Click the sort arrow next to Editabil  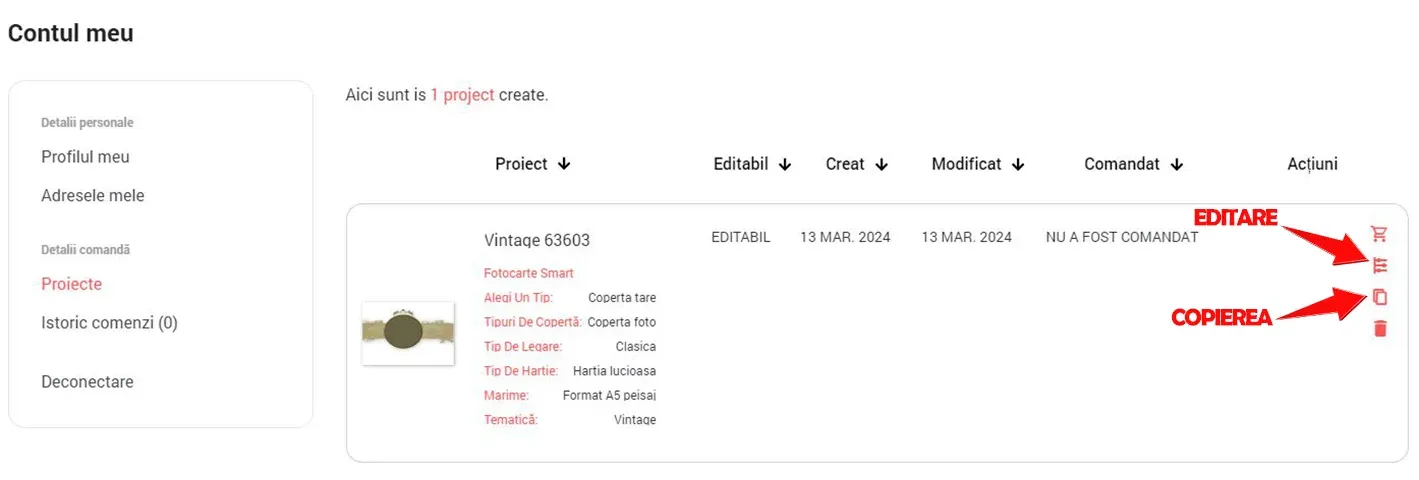[x=784, y=165]
